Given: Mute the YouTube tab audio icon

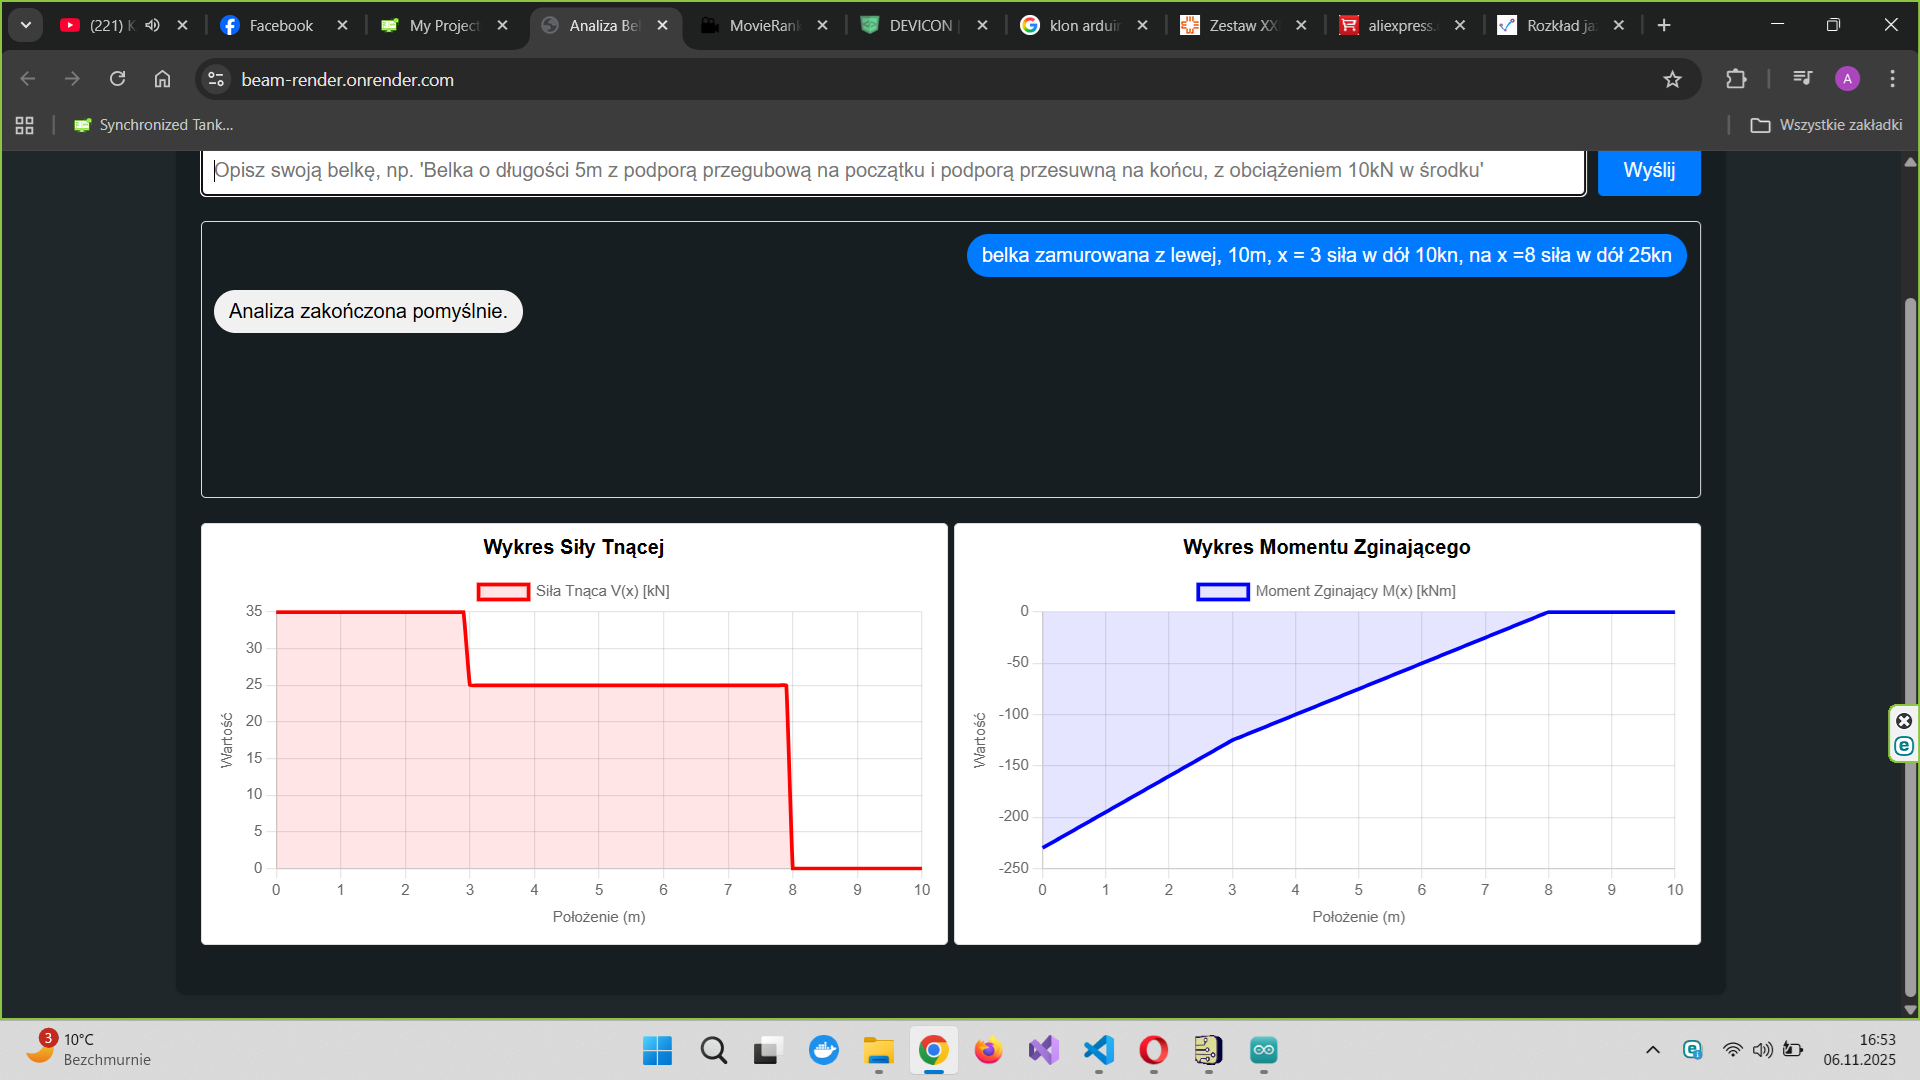Looking at the screenshot, I should (x=152, y=25).
